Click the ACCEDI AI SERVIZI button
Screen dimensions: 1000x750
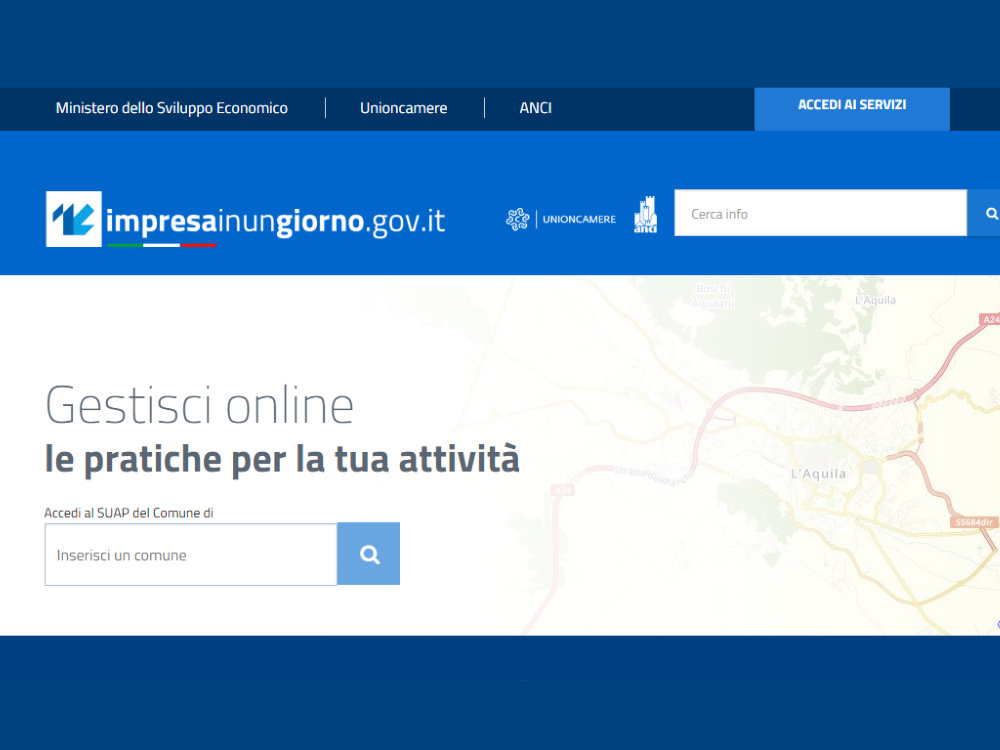[852, 109]
